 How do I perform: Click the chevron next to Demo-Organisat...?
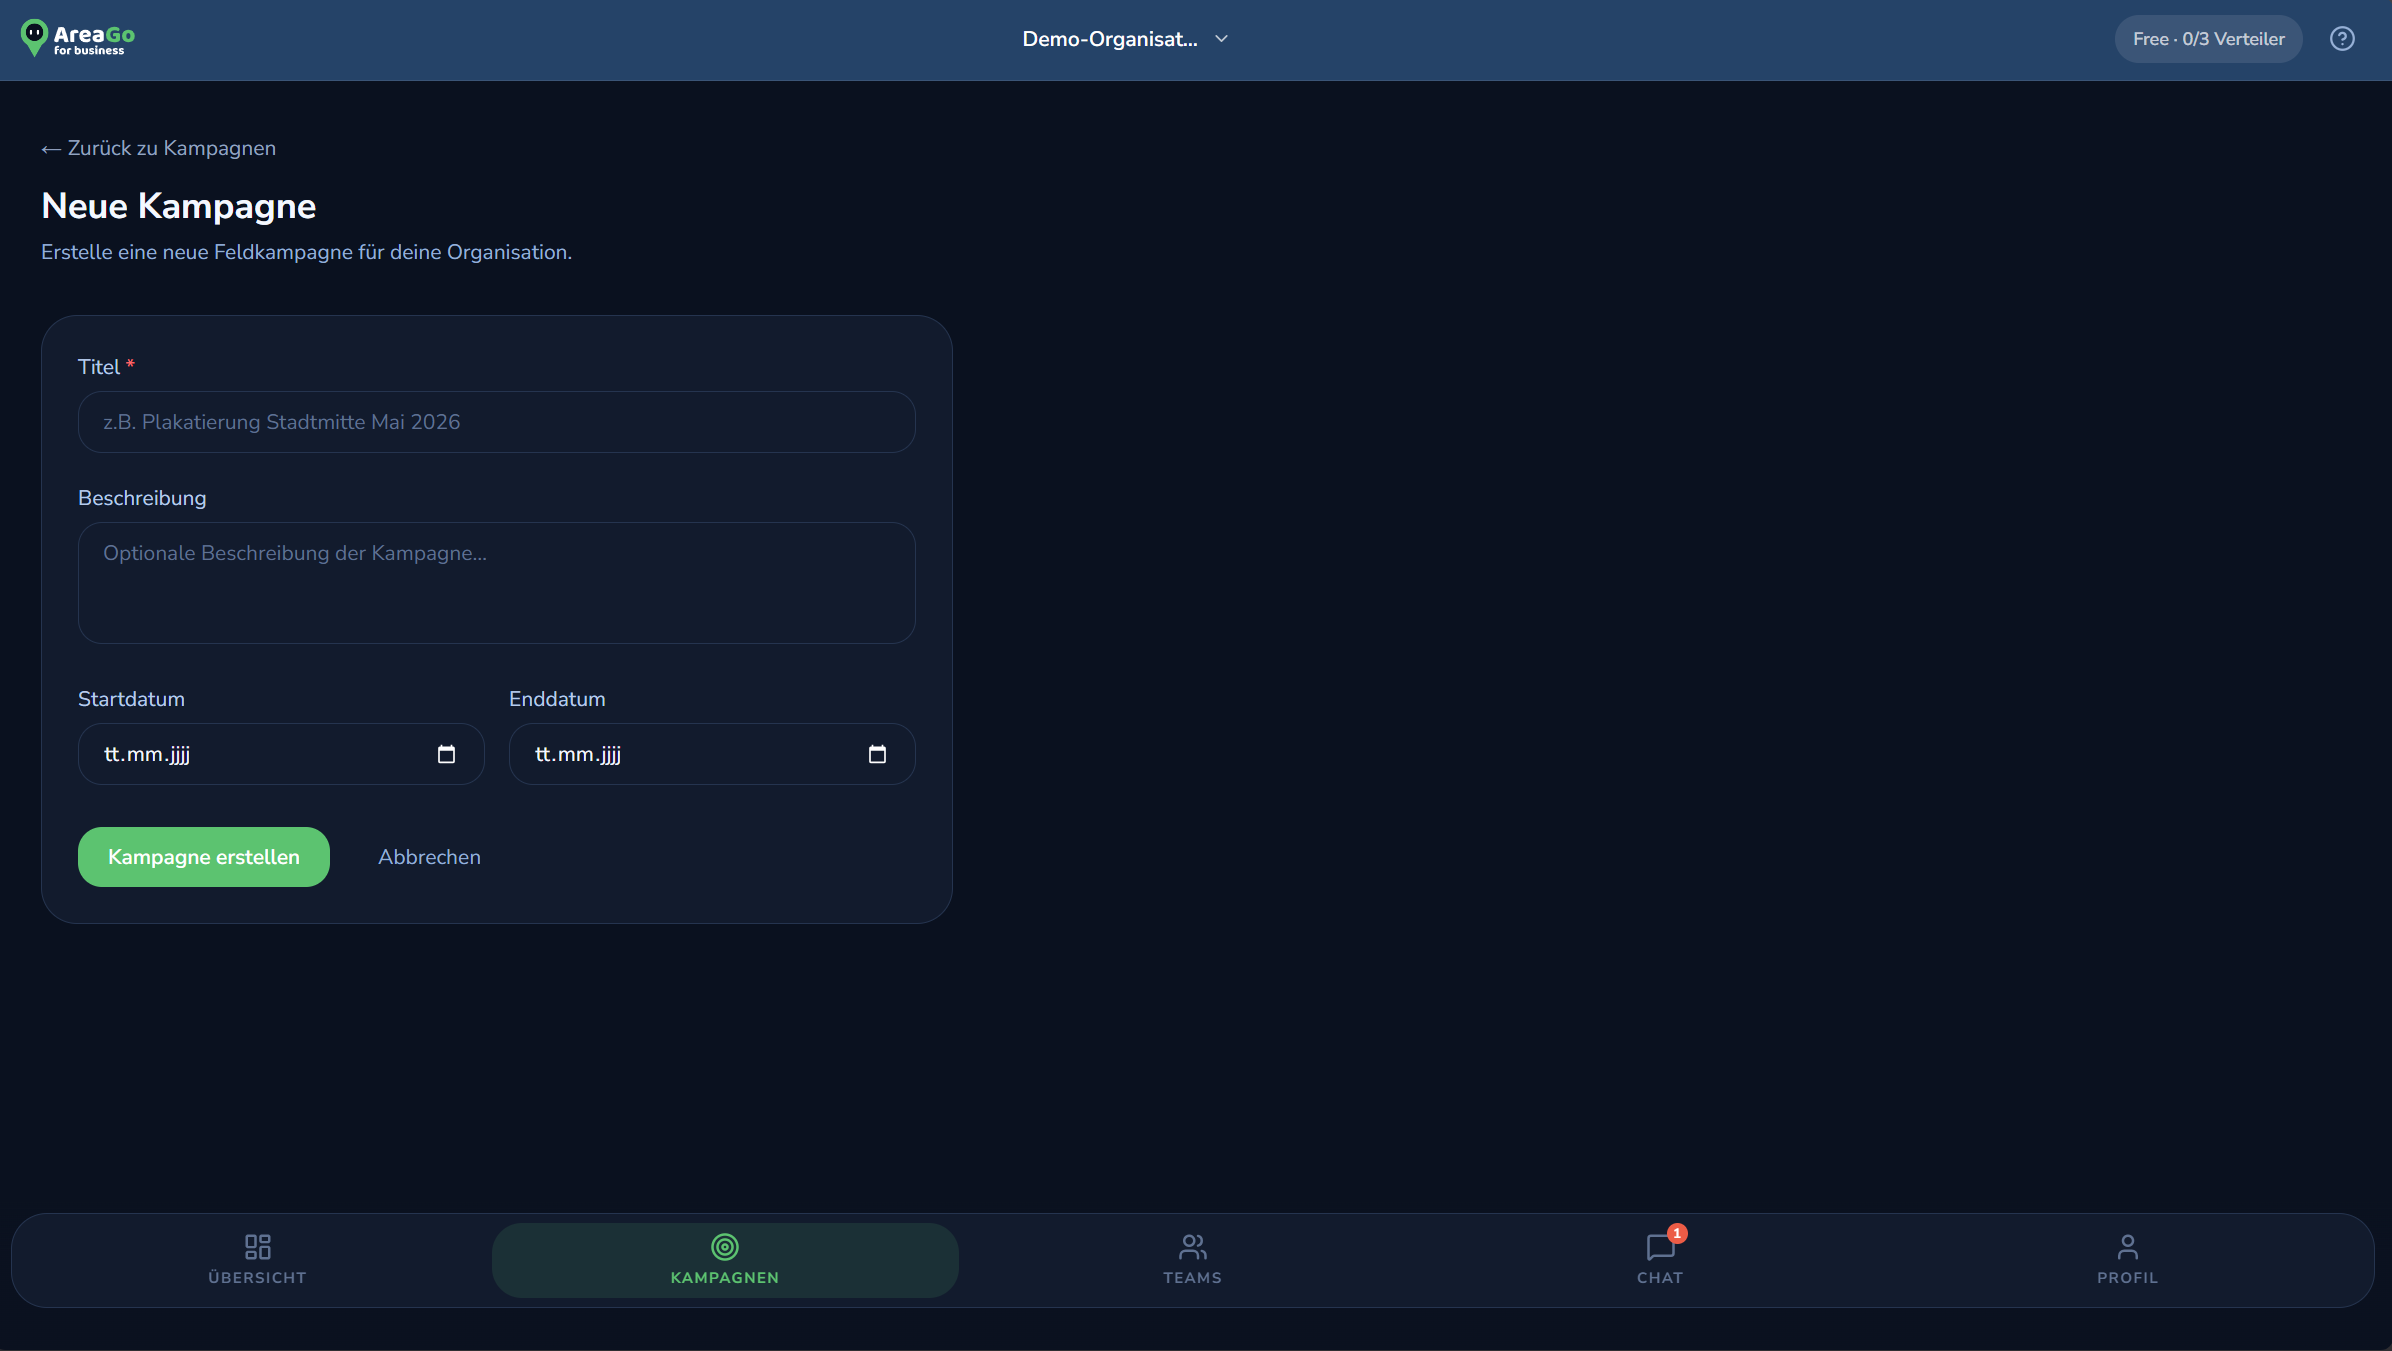click(1221, 39)
